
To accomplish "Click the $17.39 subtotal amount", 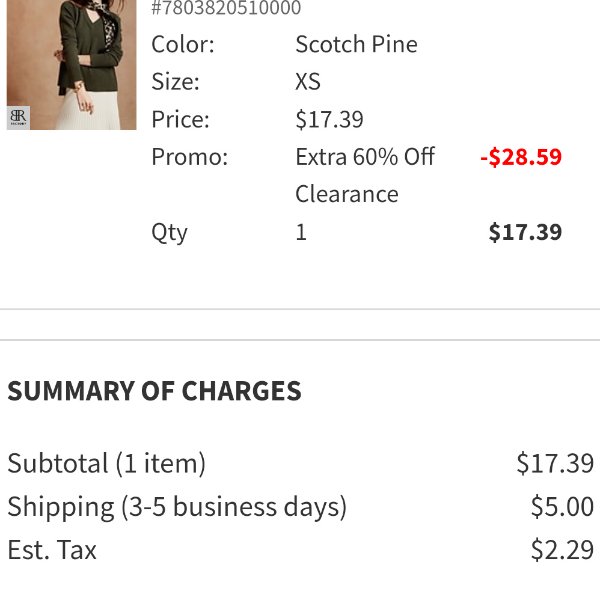I will pos(555,463).
